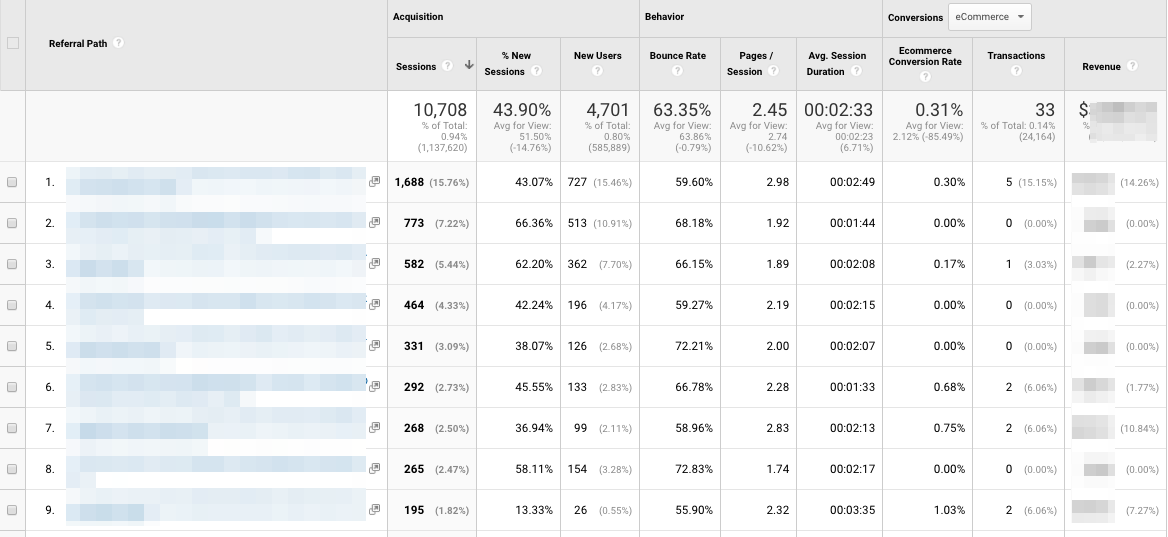Click the Sessions column help icon

click(446, 66)
